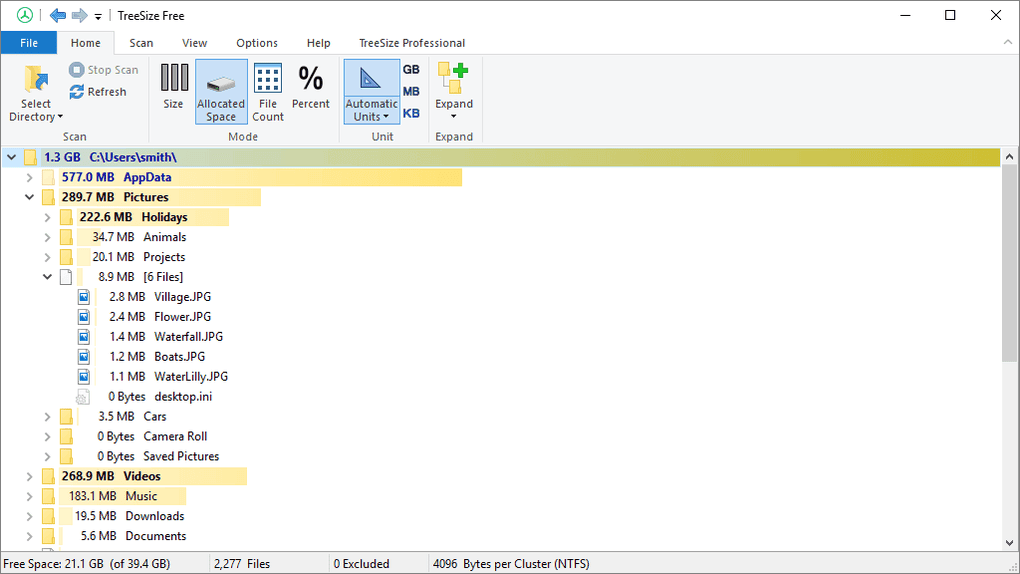Collapse the Pictures folder
This screenshot has height=574, width=1020.
click(29, 197)
